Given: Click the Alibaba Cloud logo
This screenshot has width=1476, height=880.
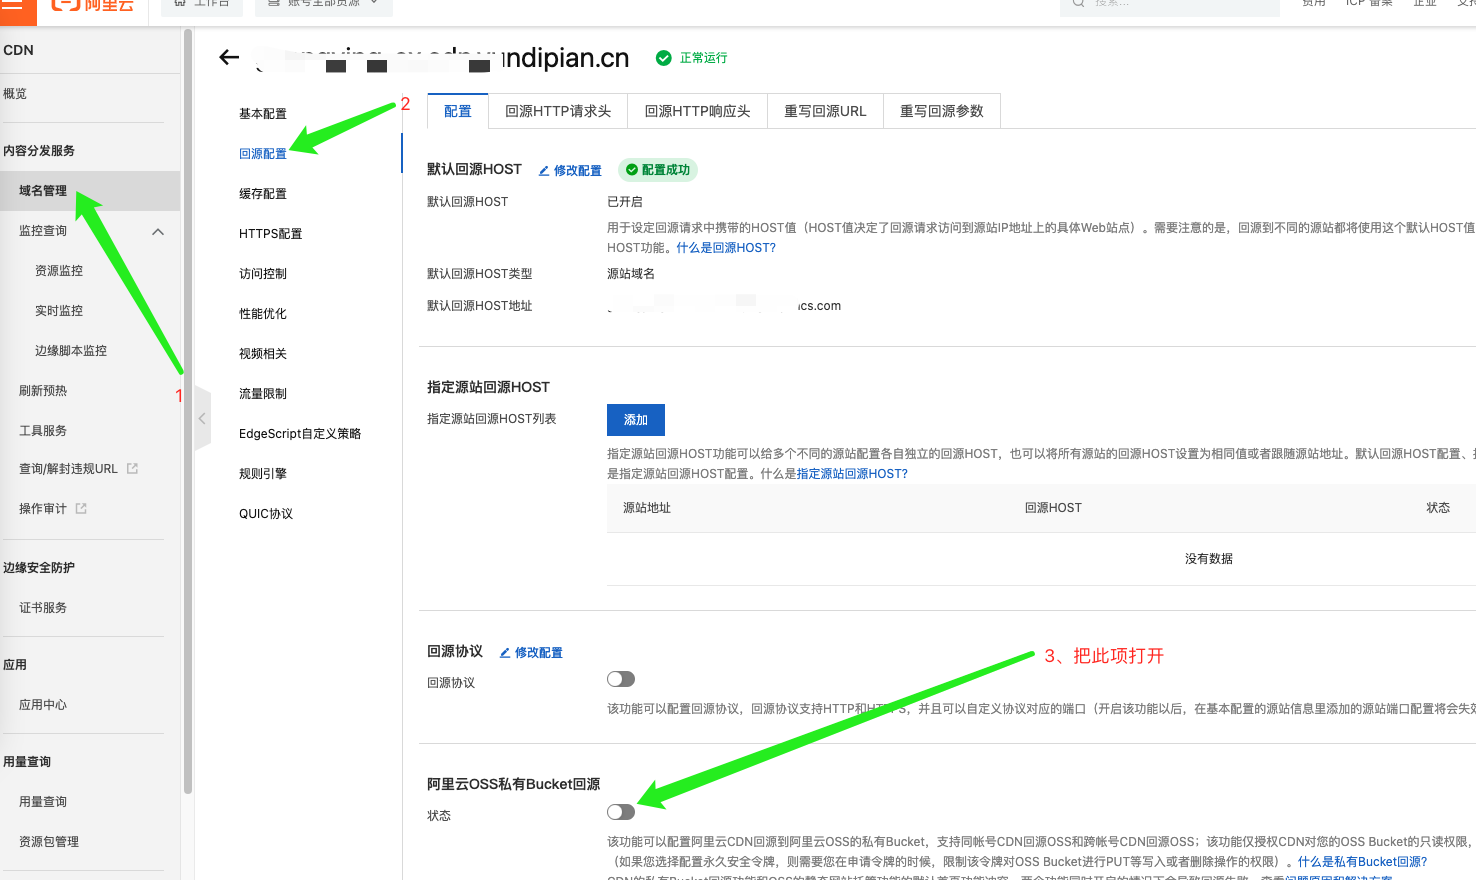Looking at the screenshot, I should click(x=92, y=5).
